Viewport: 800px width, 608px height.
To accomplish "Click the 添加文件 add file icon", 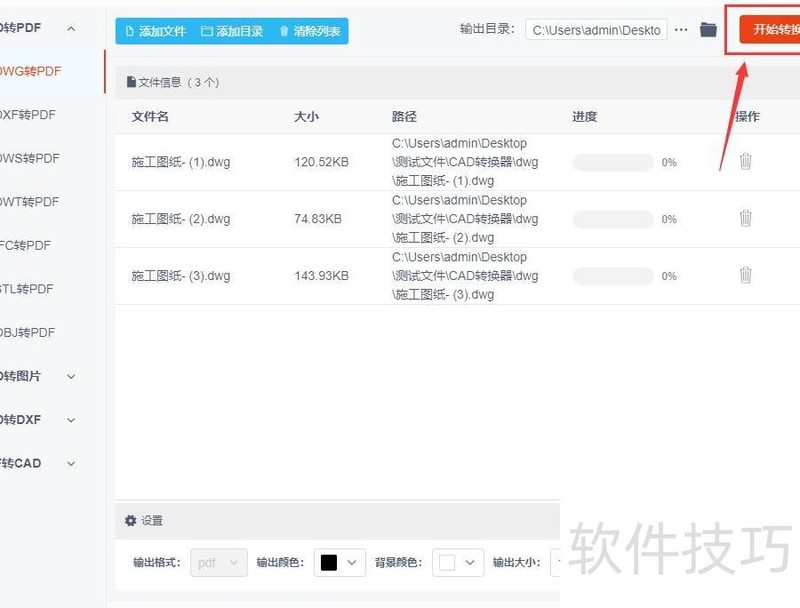I will click(128, 31).
